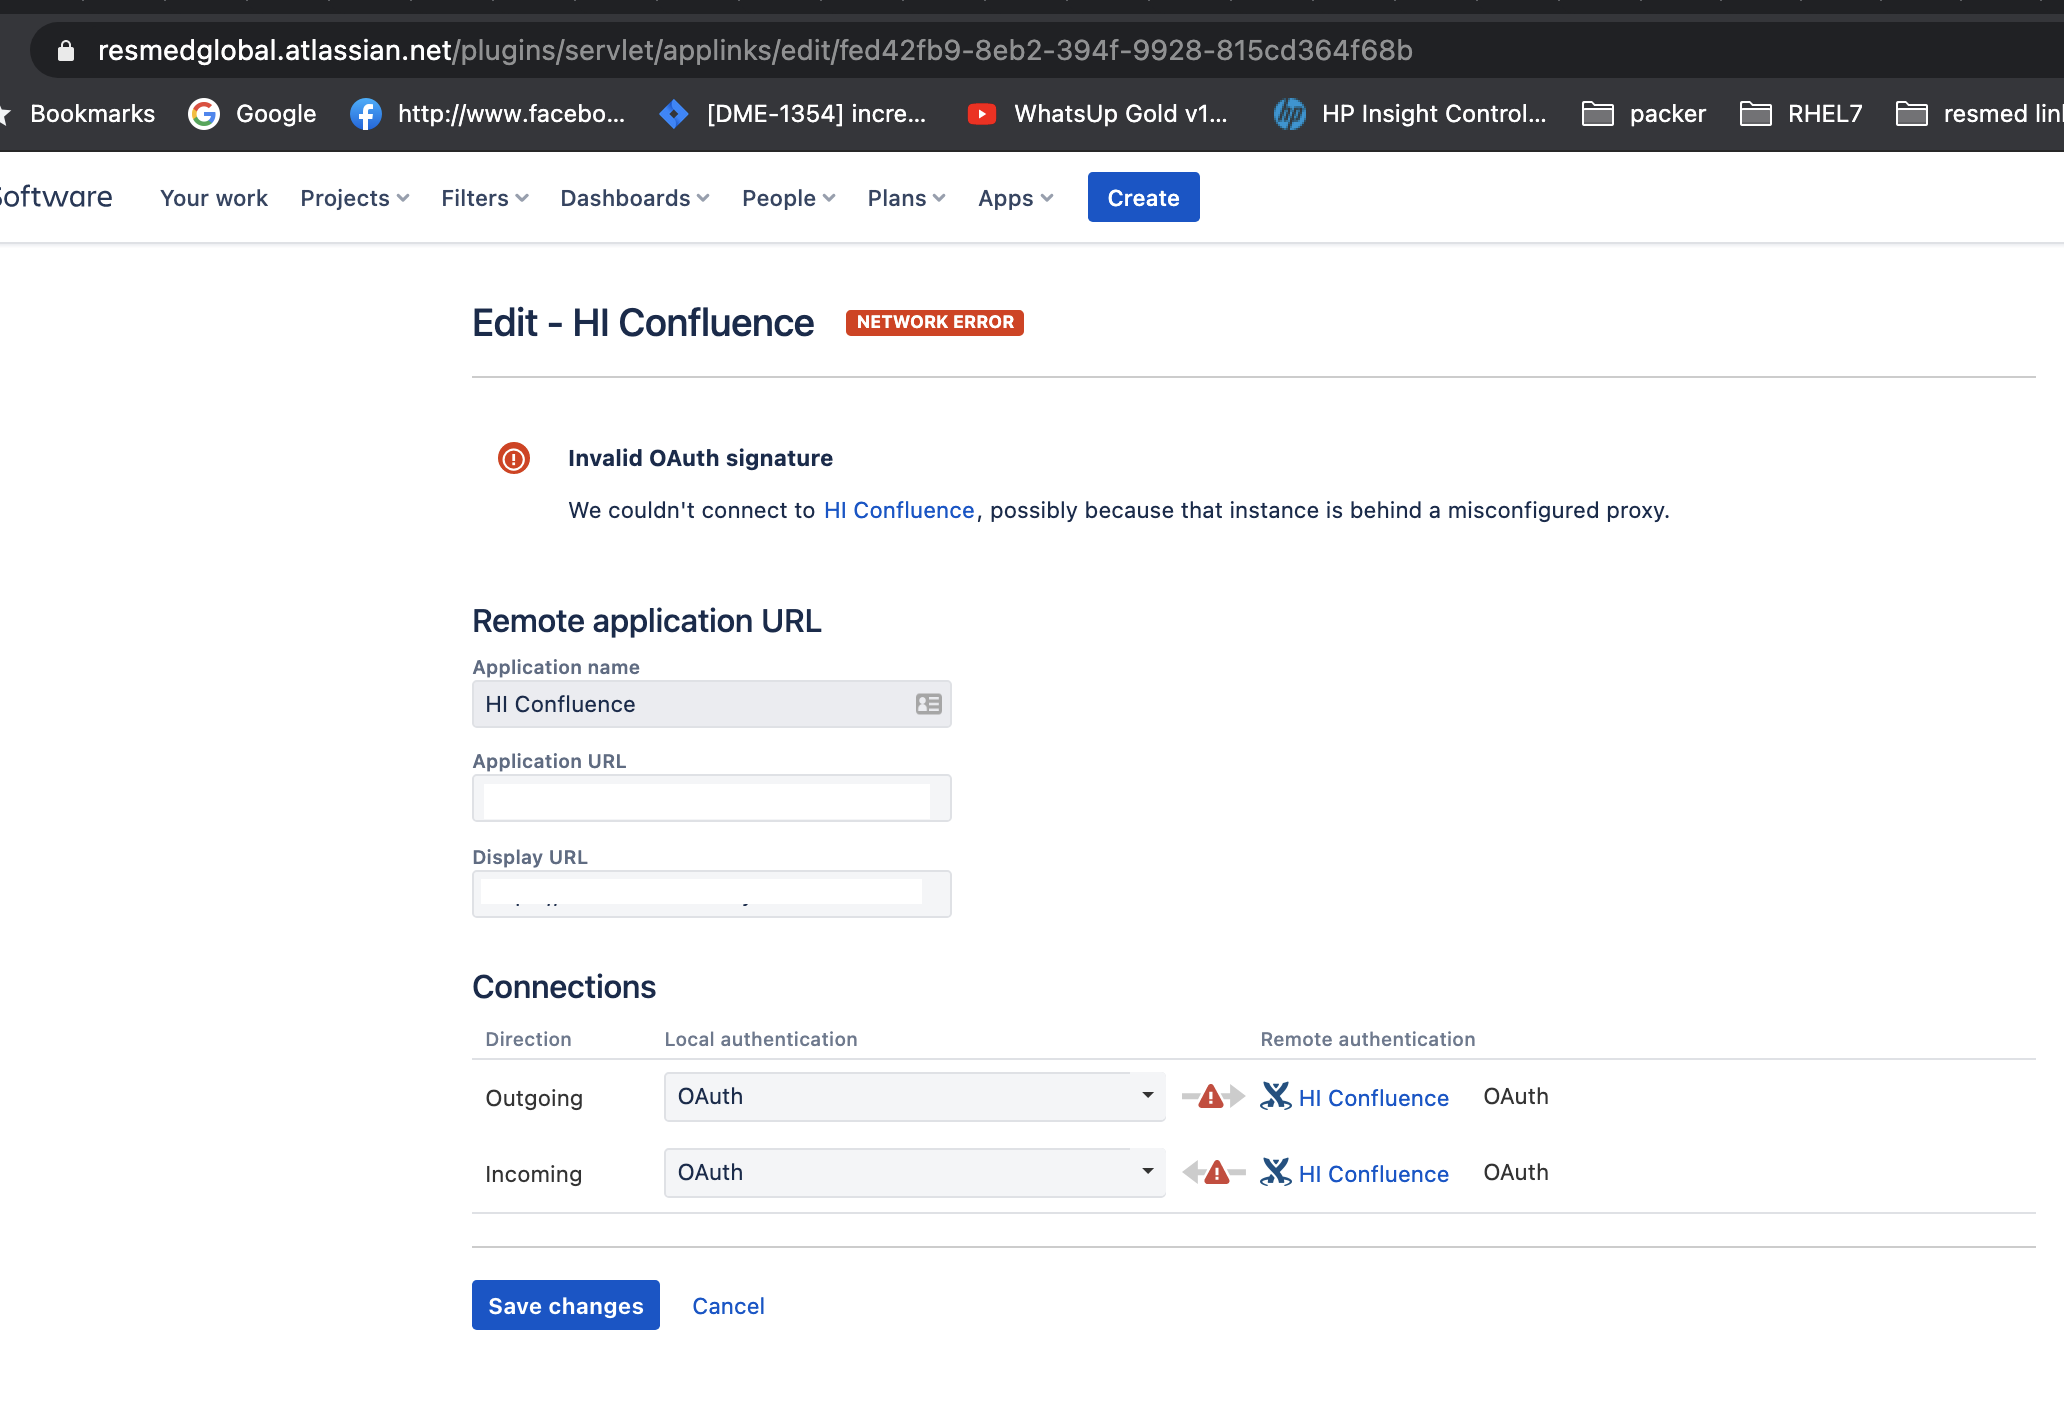This screenshot has width=2064, height=1426.
Task: Click contact card icon in Application name field
Action: [928, 704]
